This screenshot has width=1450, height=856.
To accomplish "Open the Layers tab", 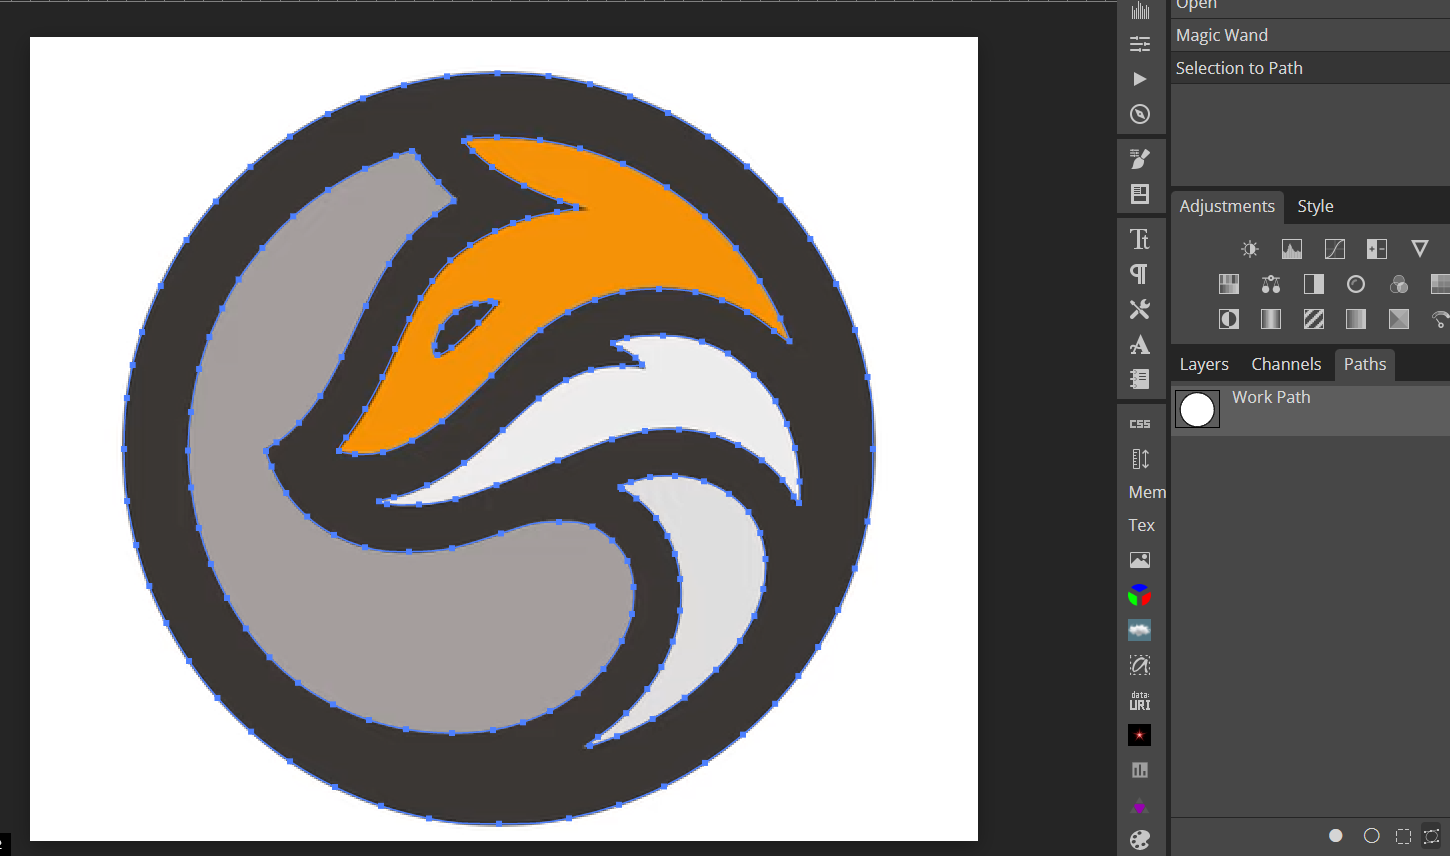I will click(x=1203, y=364).
